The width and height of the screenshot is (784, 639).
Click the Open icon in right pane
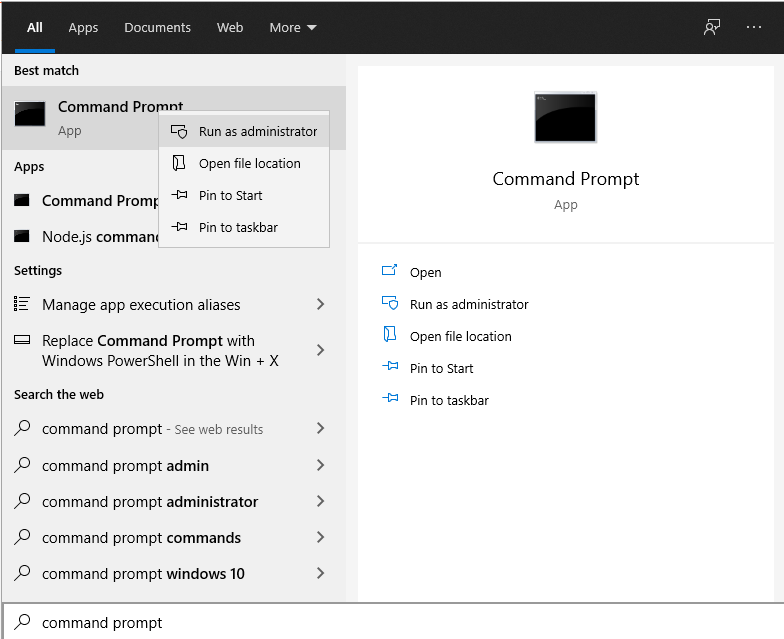(390, 272)
